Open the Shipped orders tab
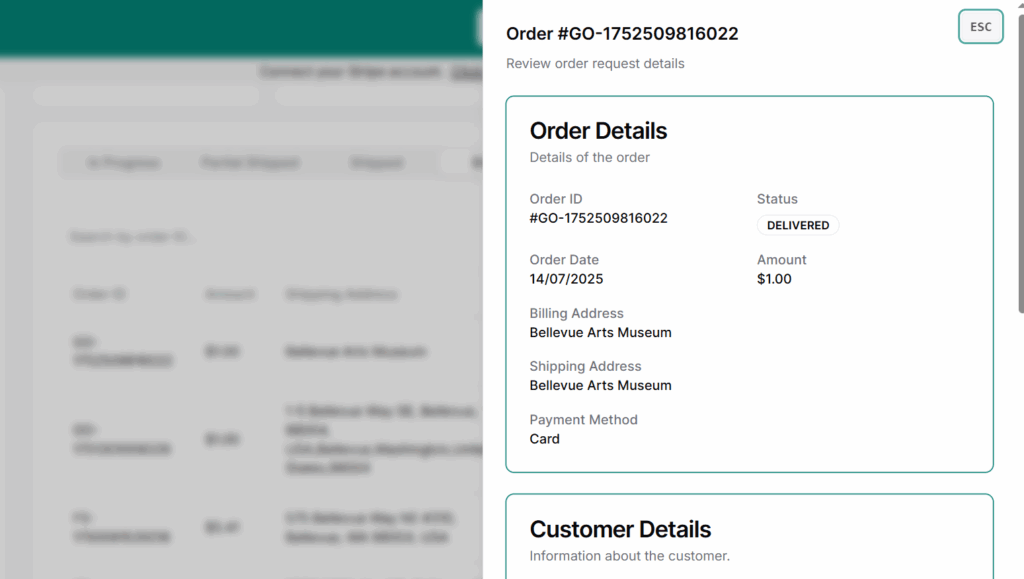This screenshot has width=1024, height=579. 376,163
